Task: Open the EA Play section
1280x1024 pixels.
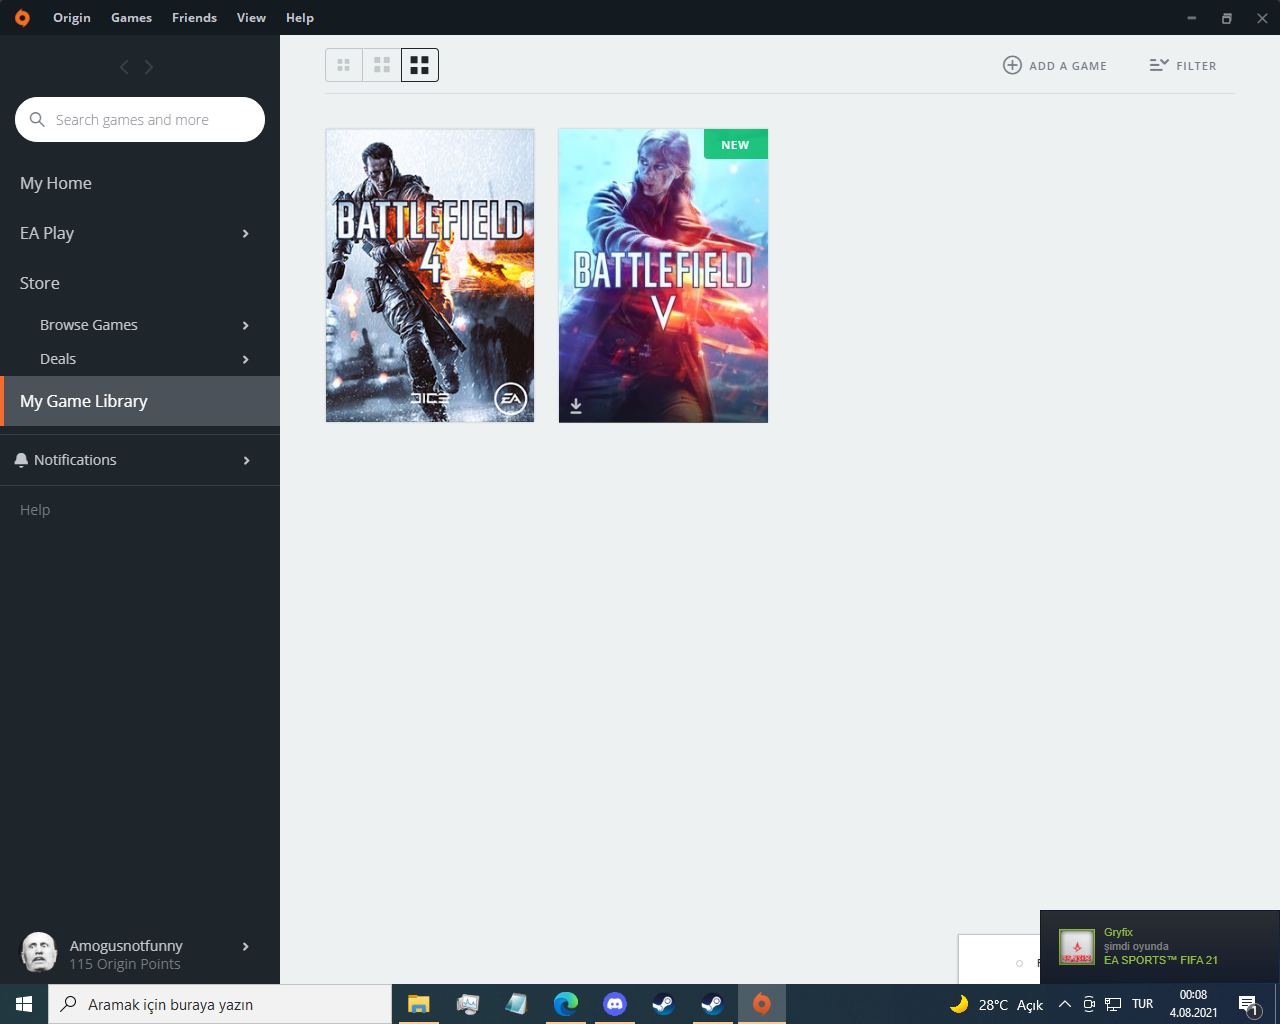Action: 47,233
